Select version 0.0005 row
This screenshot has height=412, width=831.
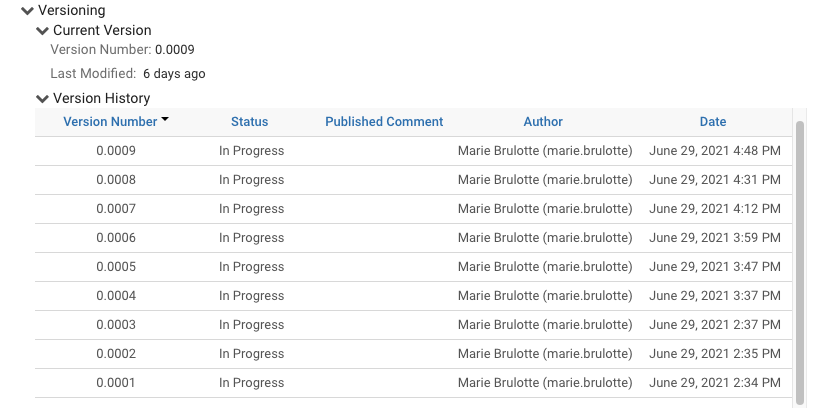(116, 267)
